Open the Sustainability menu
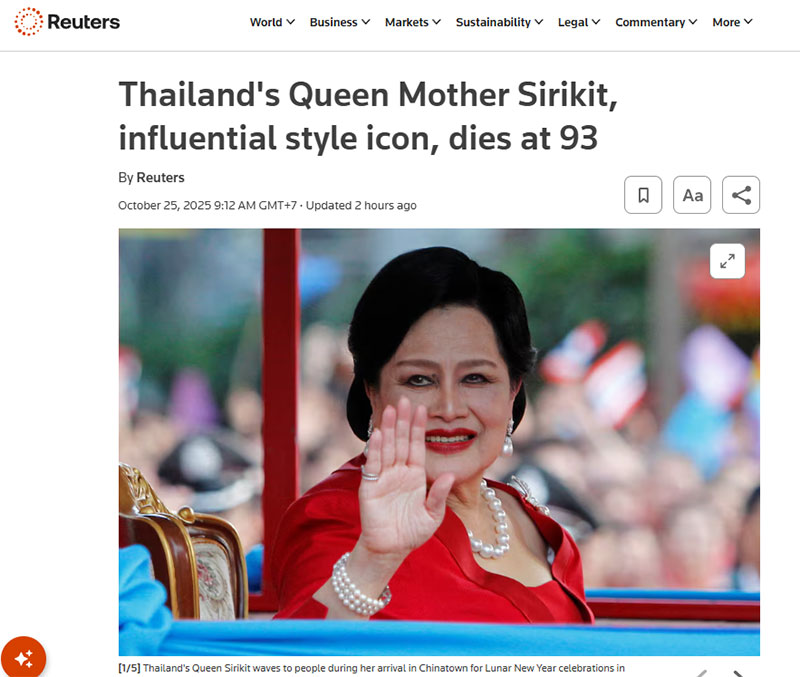Viewport: 800px width, 677px height. [499, 22]
